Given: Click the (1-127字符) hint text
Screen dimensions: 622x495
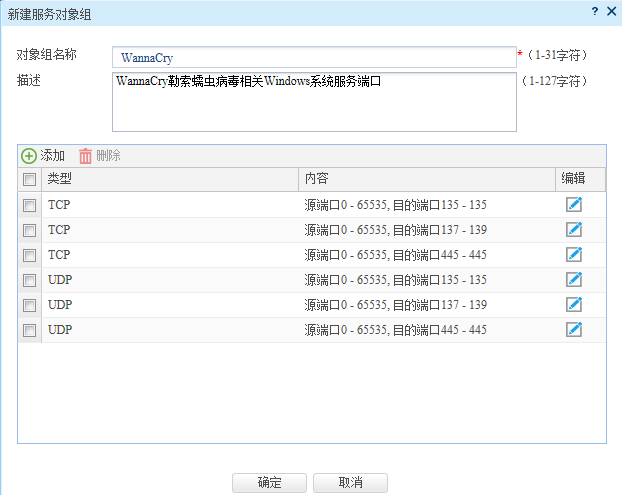Looking at the screenshot, I should (554, 81).
